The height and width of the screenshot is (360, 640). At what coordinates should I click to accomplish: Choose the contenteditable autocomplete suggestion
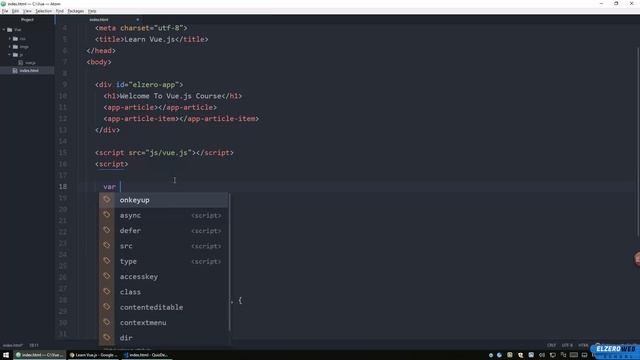[x=163, y=307]
